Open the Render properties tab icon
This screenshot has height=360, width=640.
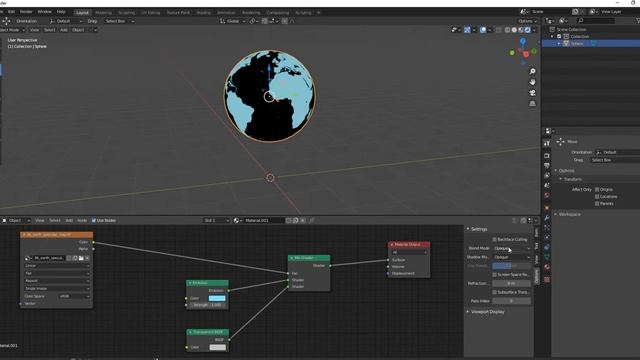coord(547,156)
